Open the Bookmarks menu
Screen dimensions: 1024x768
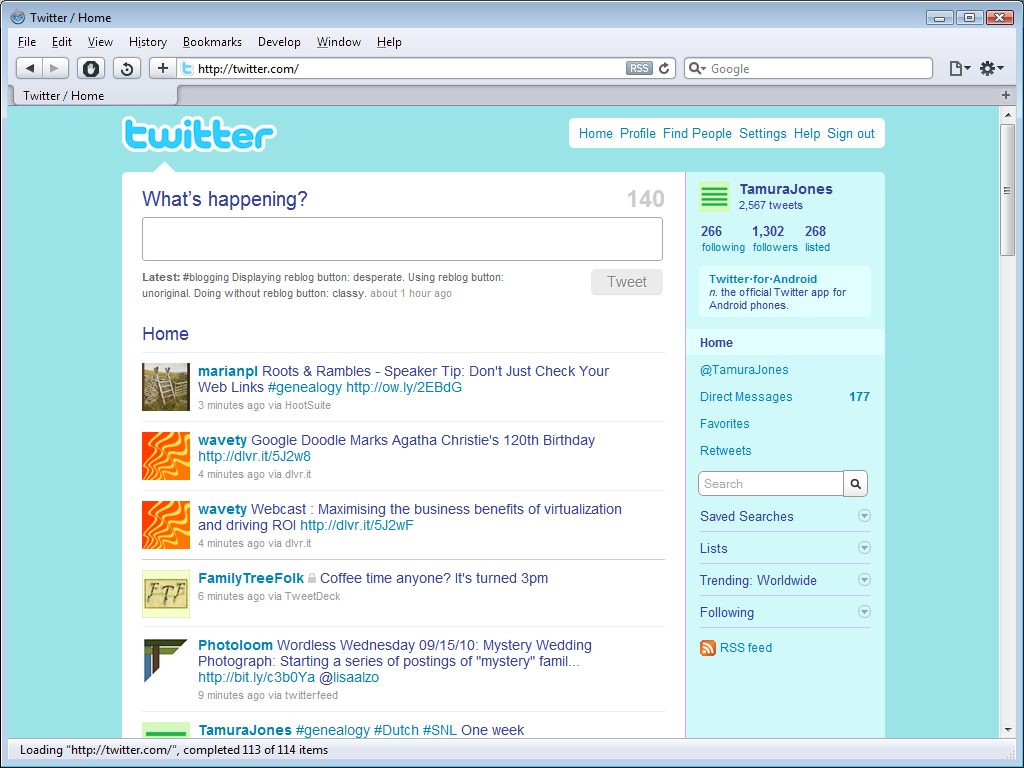pyautogui.click(x=212, y=42)
